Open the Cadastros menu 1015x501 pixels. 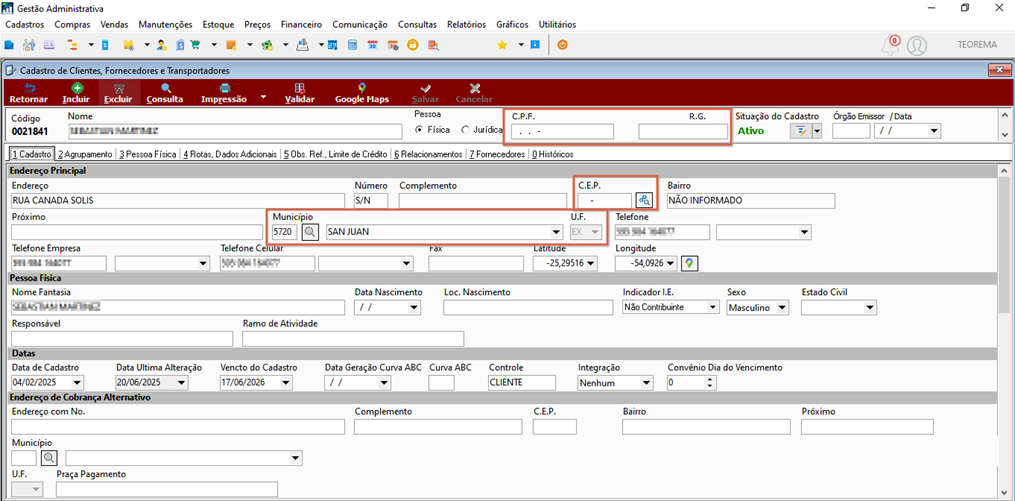(x=25, y=25)
